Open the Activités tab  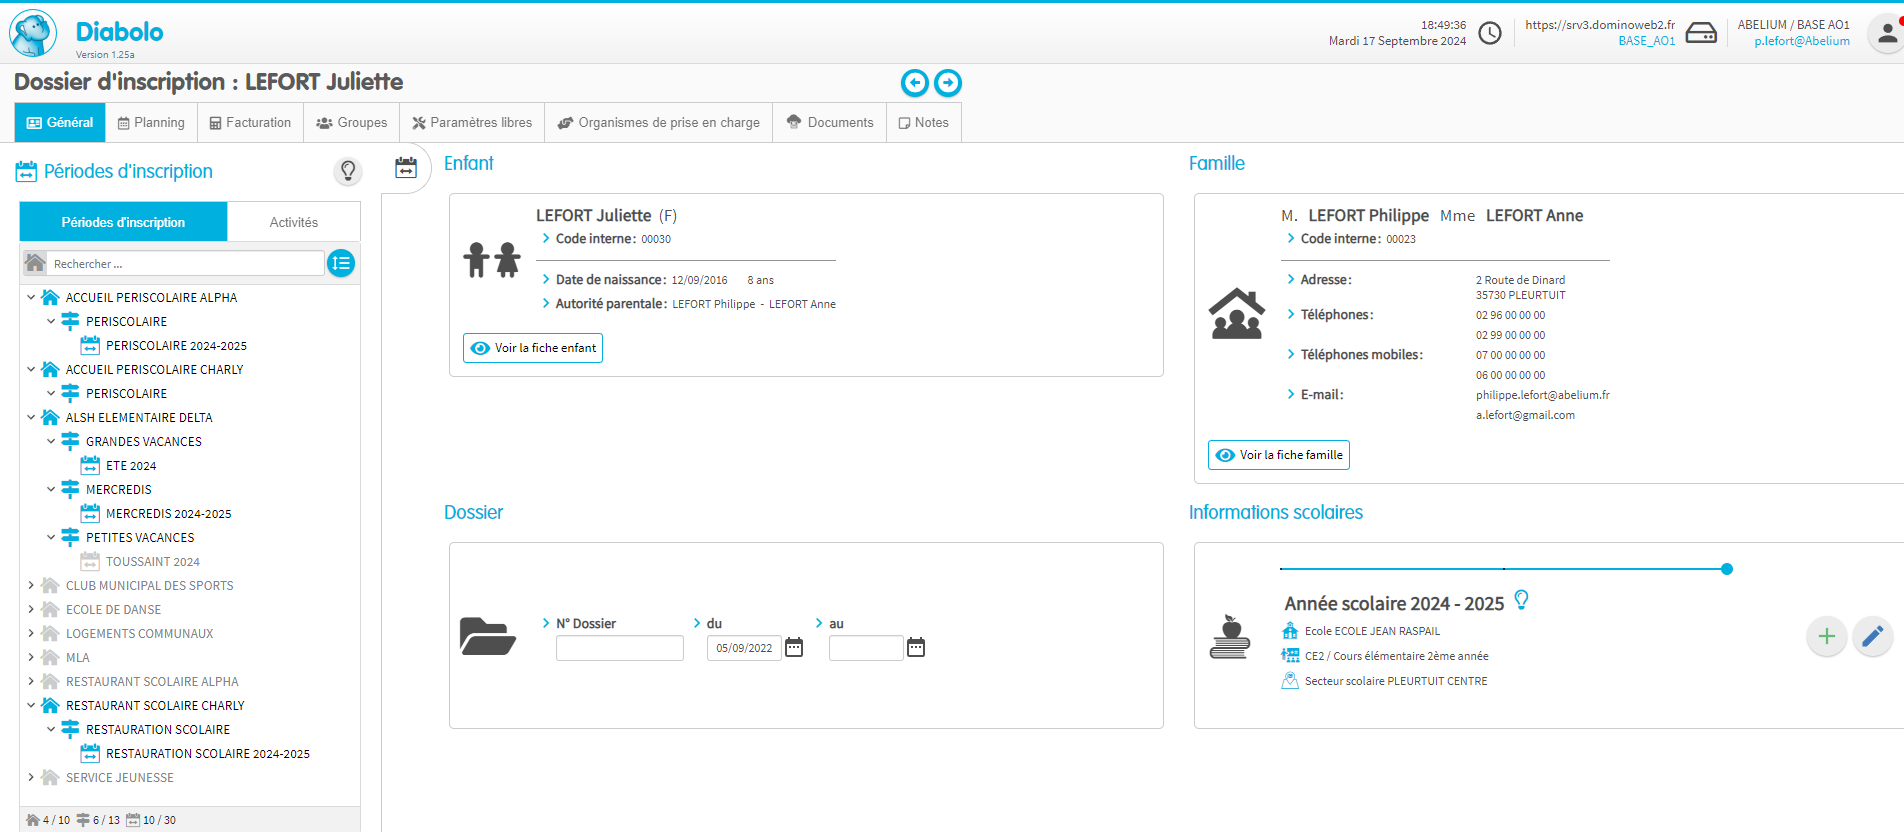coord(293,222)
